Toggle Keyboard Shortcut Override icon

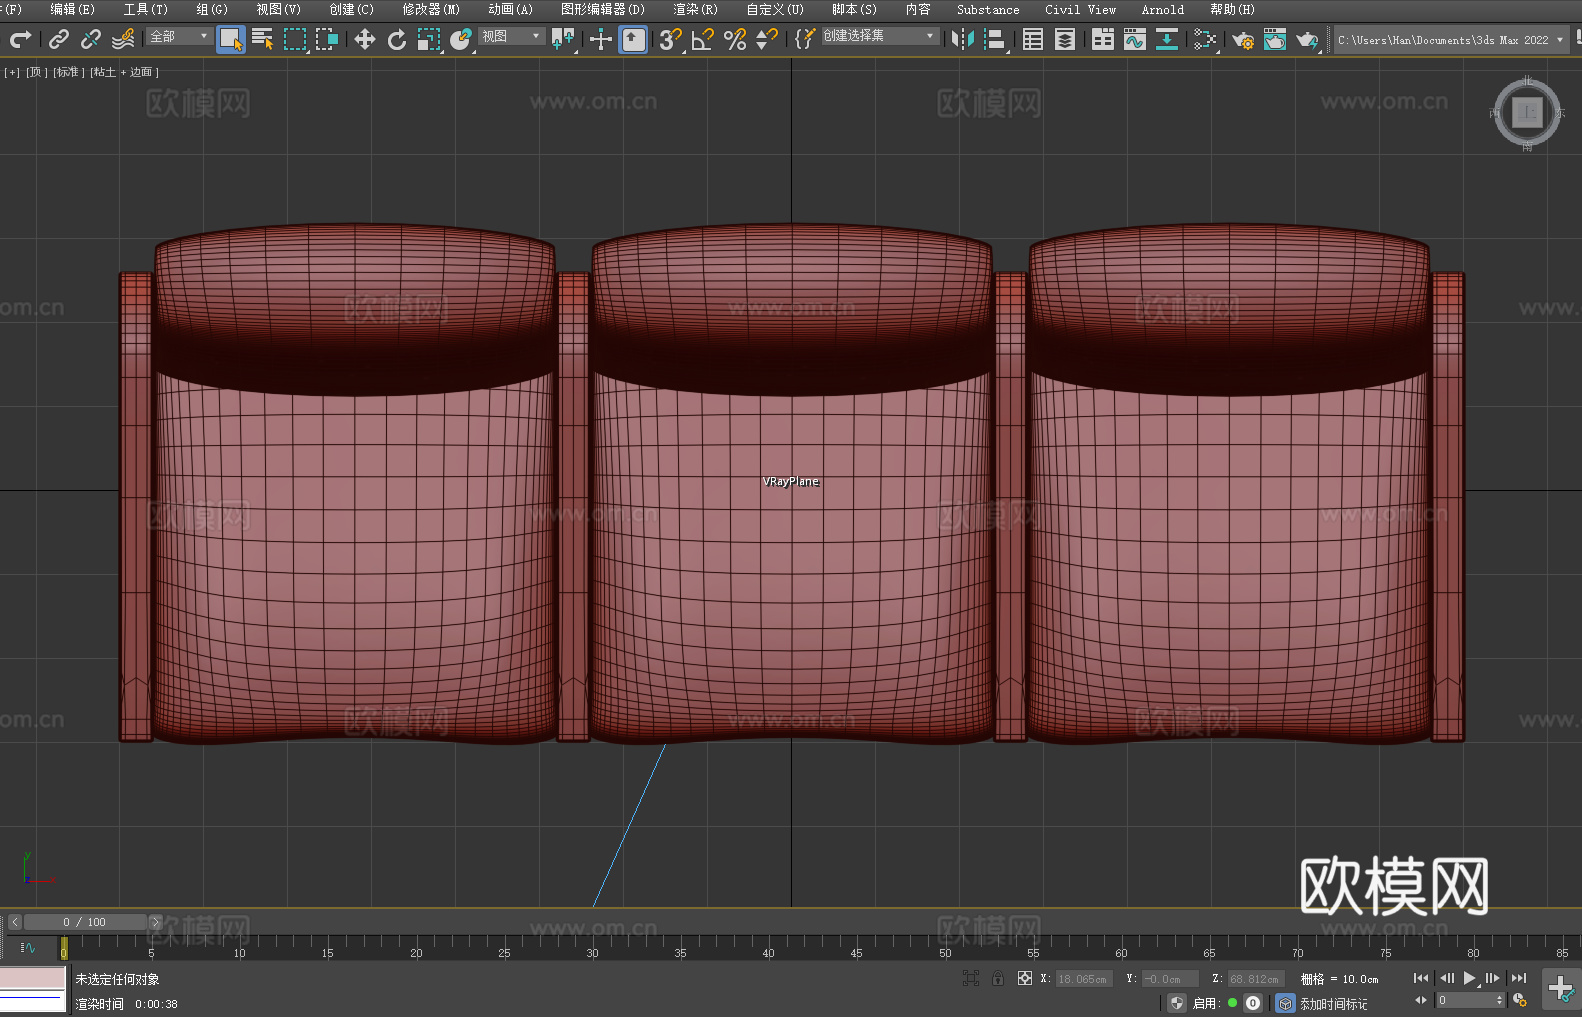(x=633, y=39)
